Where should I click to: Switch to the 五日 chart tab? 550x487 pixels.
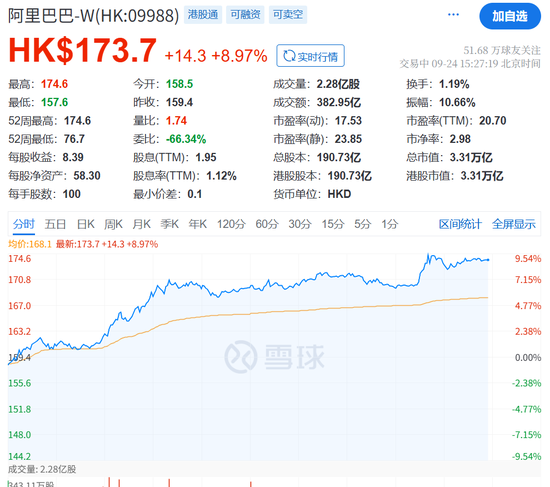pos(55,224)
